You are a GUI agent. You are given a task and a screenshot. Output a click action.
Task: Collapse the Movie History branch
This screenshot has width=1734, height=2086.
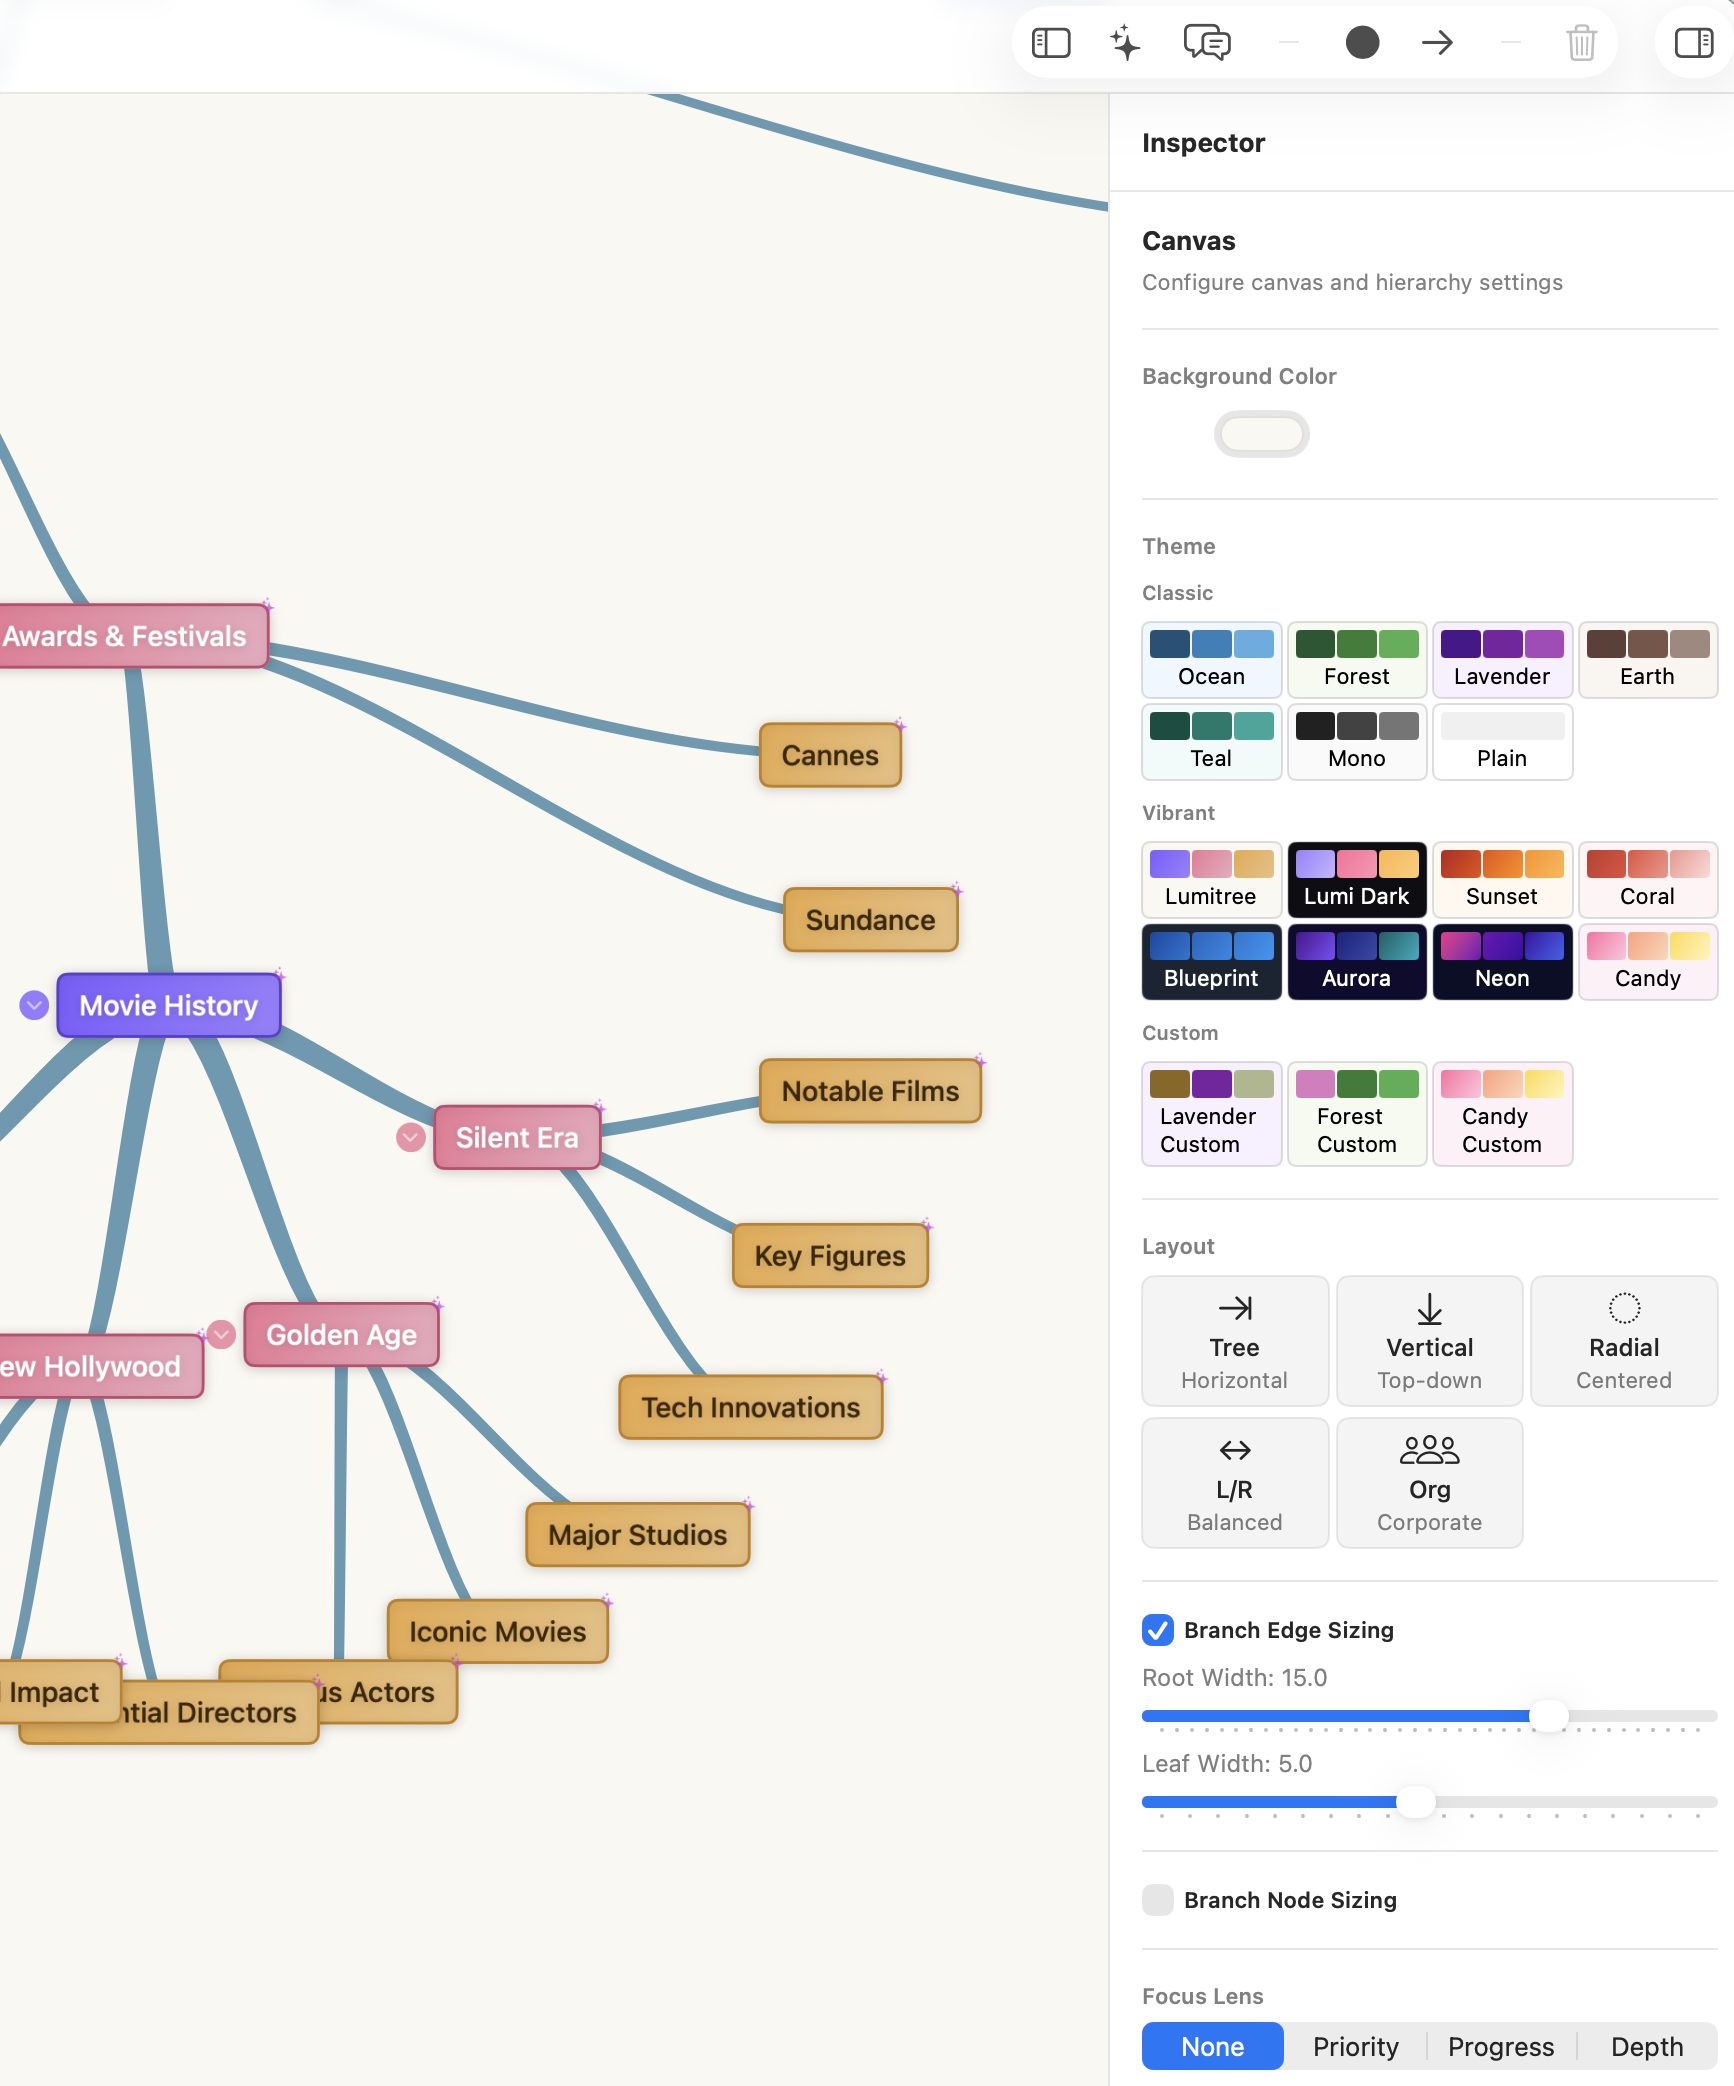coord(34,1005)
